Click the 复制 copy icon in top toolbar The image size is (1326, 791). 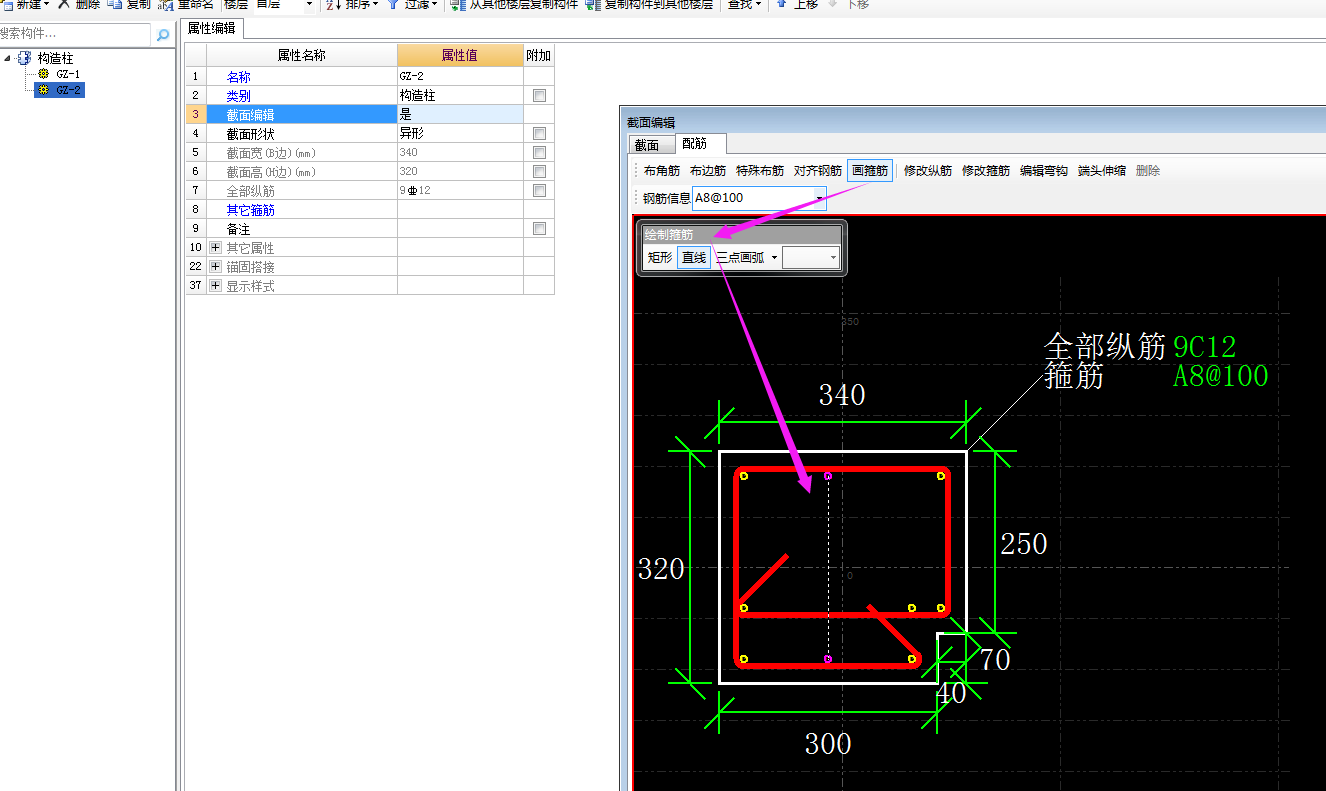pos(114,4)
